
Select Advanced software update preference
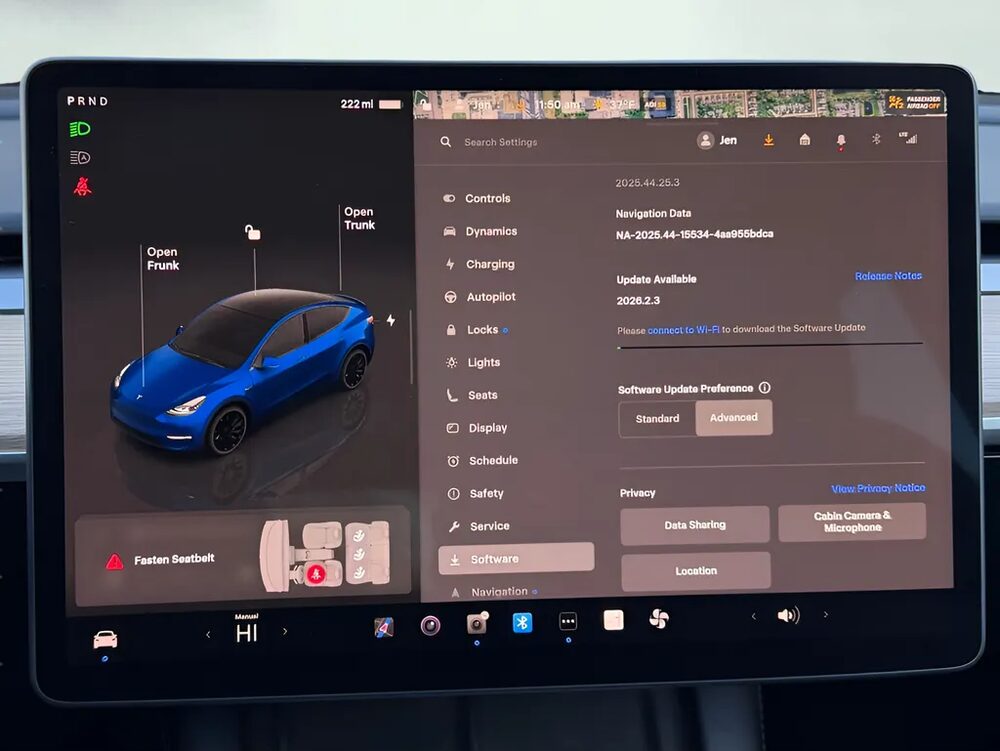coord(734,418)
